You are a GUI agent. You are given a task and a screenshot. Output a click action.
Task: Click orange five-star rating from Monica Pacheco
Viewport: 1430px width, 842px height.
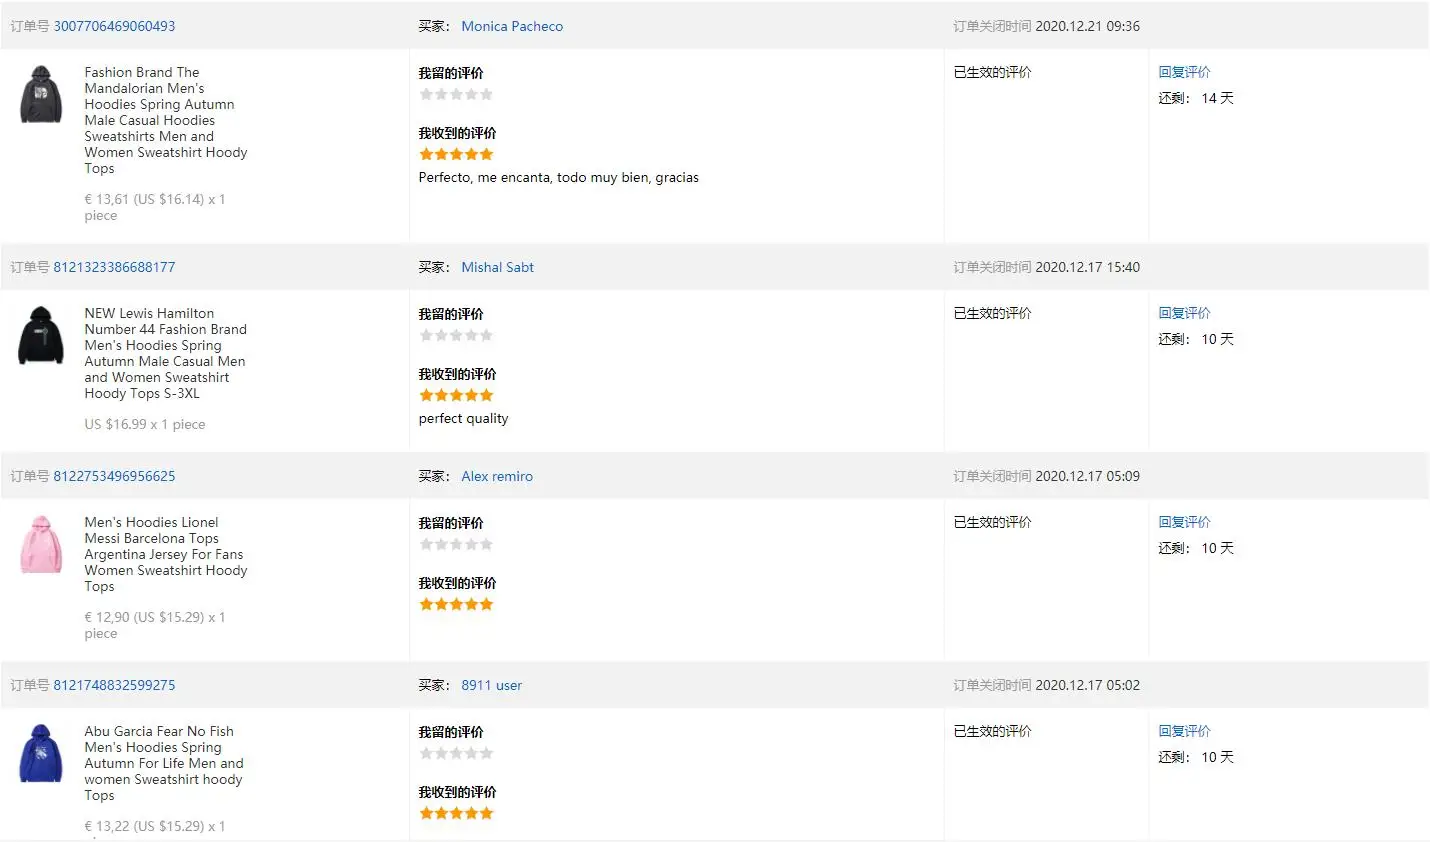pos(456,154)
